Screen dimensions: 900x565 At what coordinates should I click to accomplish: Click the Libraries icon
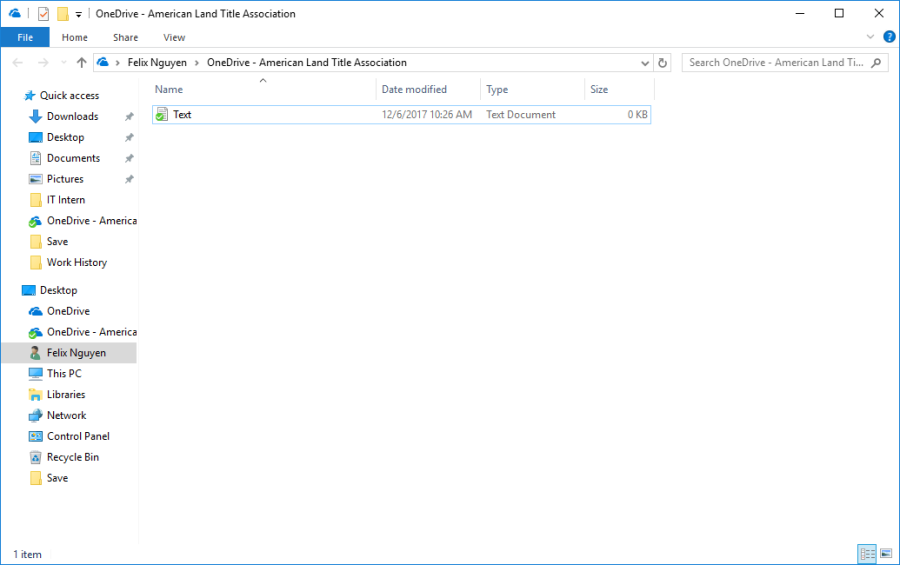click(36, 394)
